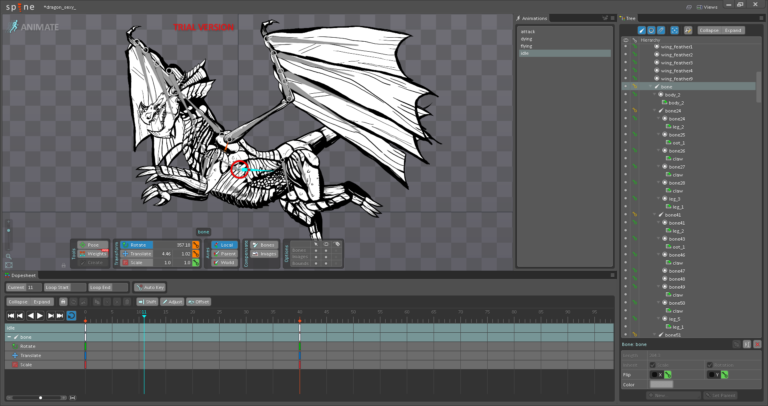Screen dimensions: 768x406
Task: Collapse the bone row in dopesheet
Action: pyautogui.click(x=9, y=337)
